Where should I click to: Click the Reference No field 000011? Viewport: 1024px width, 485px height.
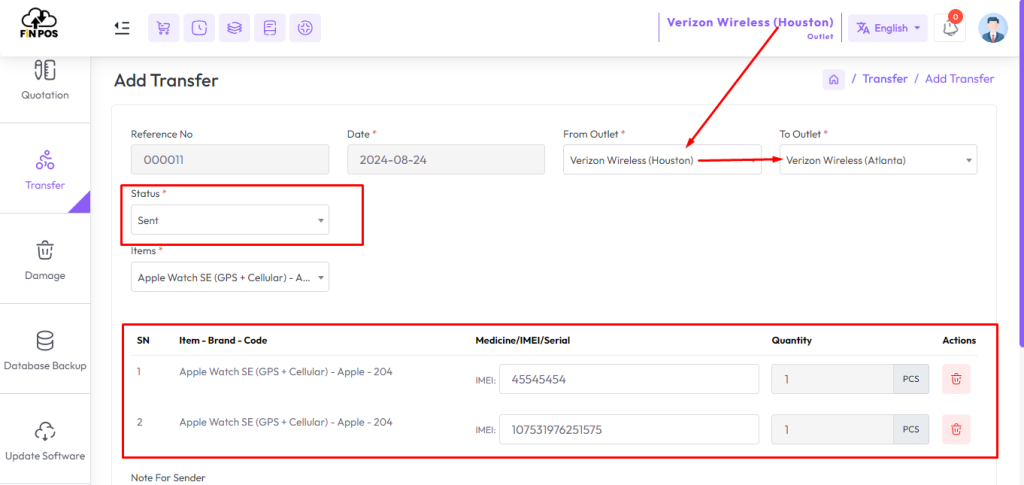click(x=230, y=160)
